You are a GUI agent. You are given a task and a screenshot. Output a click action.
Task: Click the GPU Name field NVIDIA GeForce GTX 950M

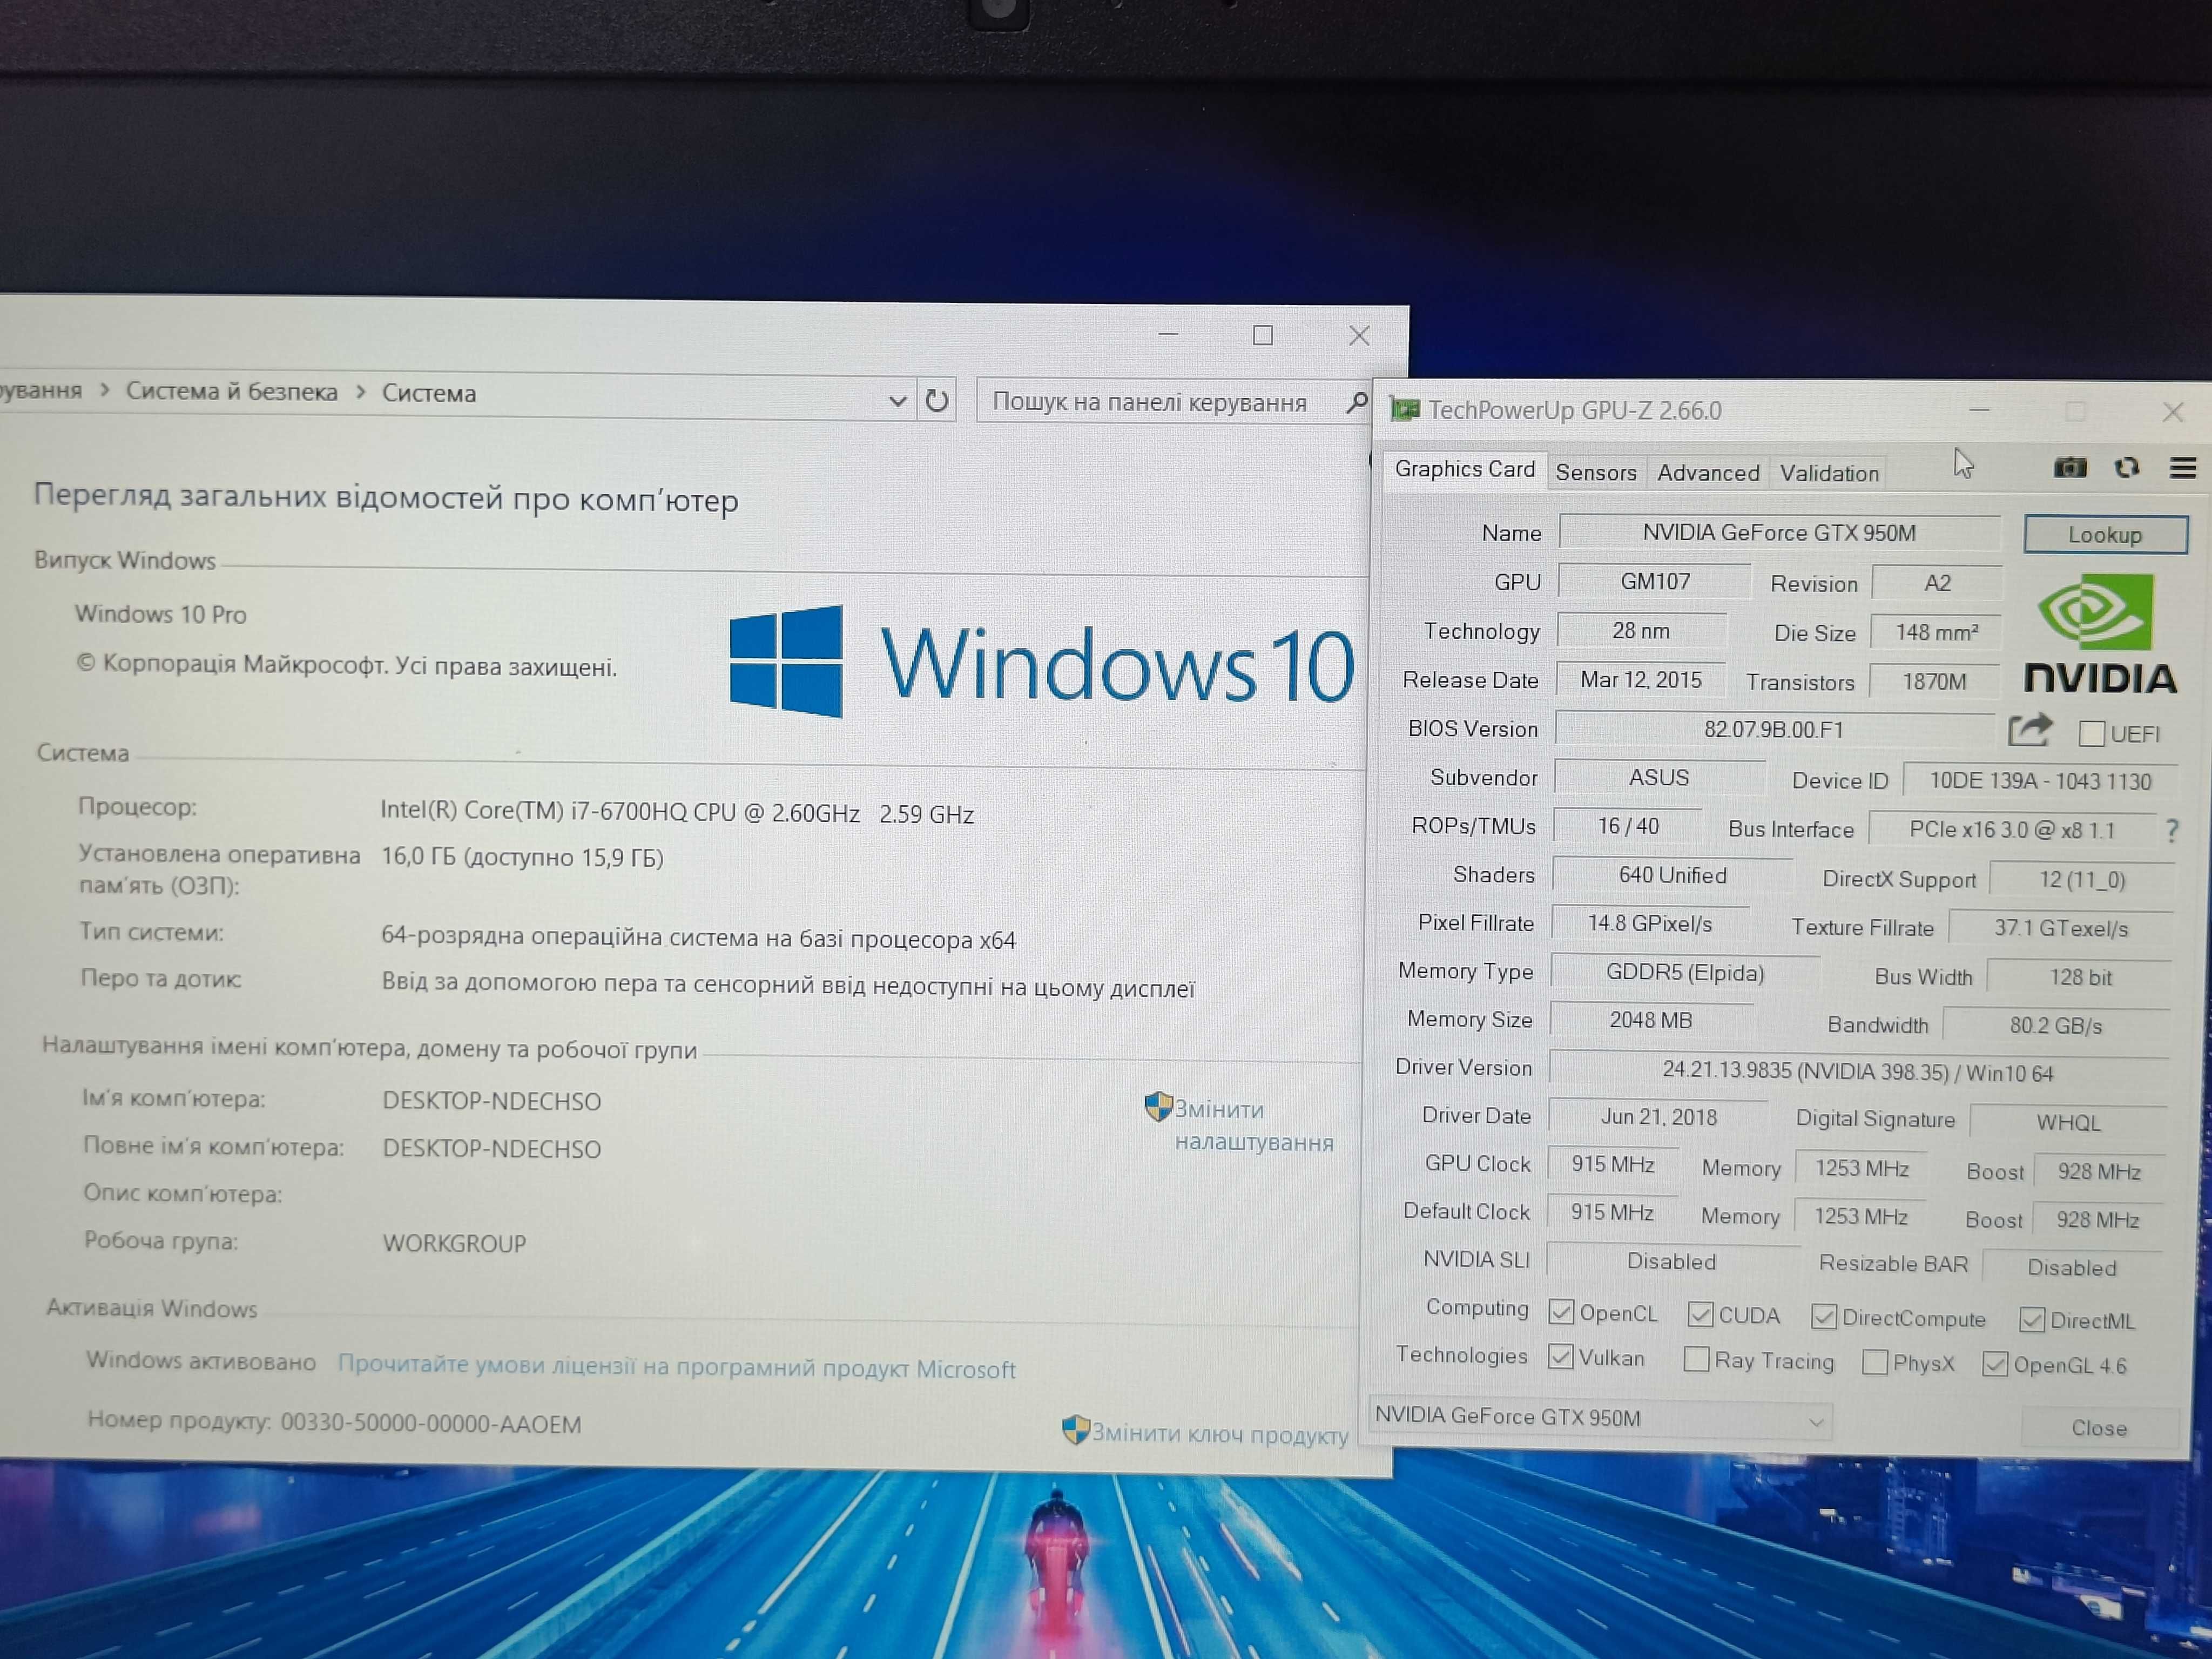pos(1779,533)
